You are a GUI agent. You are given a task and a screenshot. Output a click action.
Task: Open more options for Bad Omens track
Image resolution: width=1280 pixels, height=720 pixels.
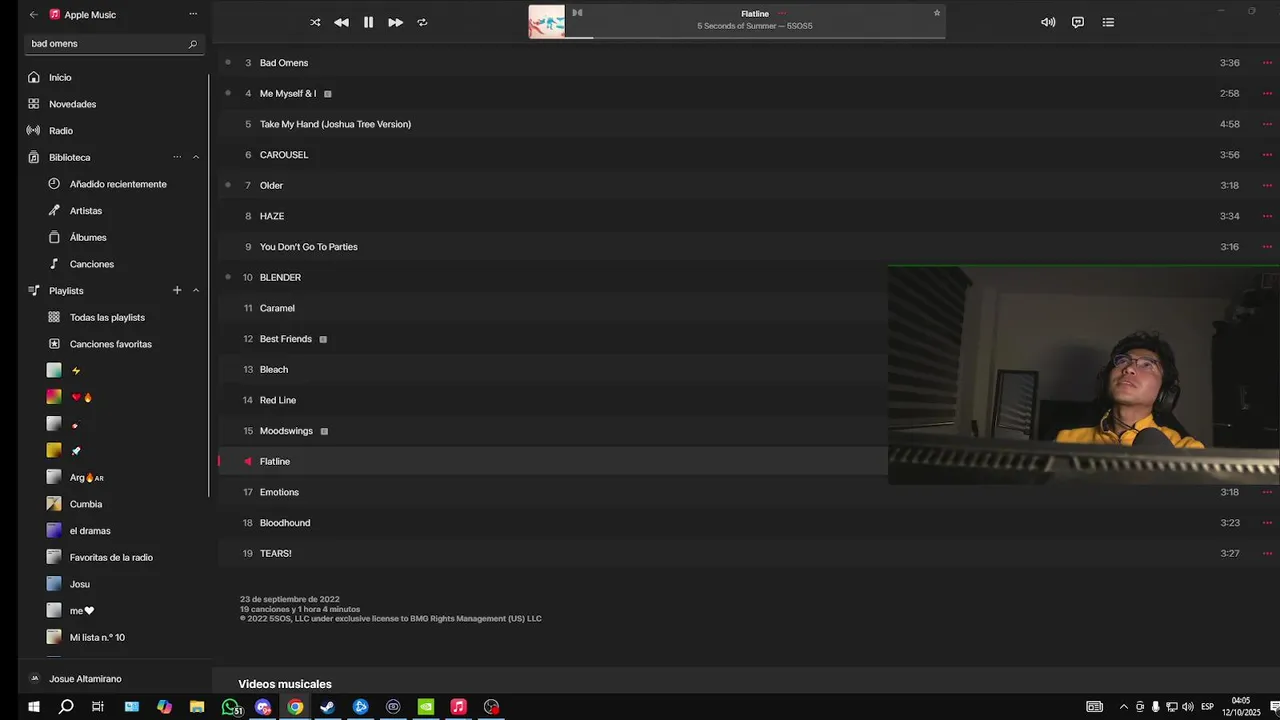point(1267,63)
